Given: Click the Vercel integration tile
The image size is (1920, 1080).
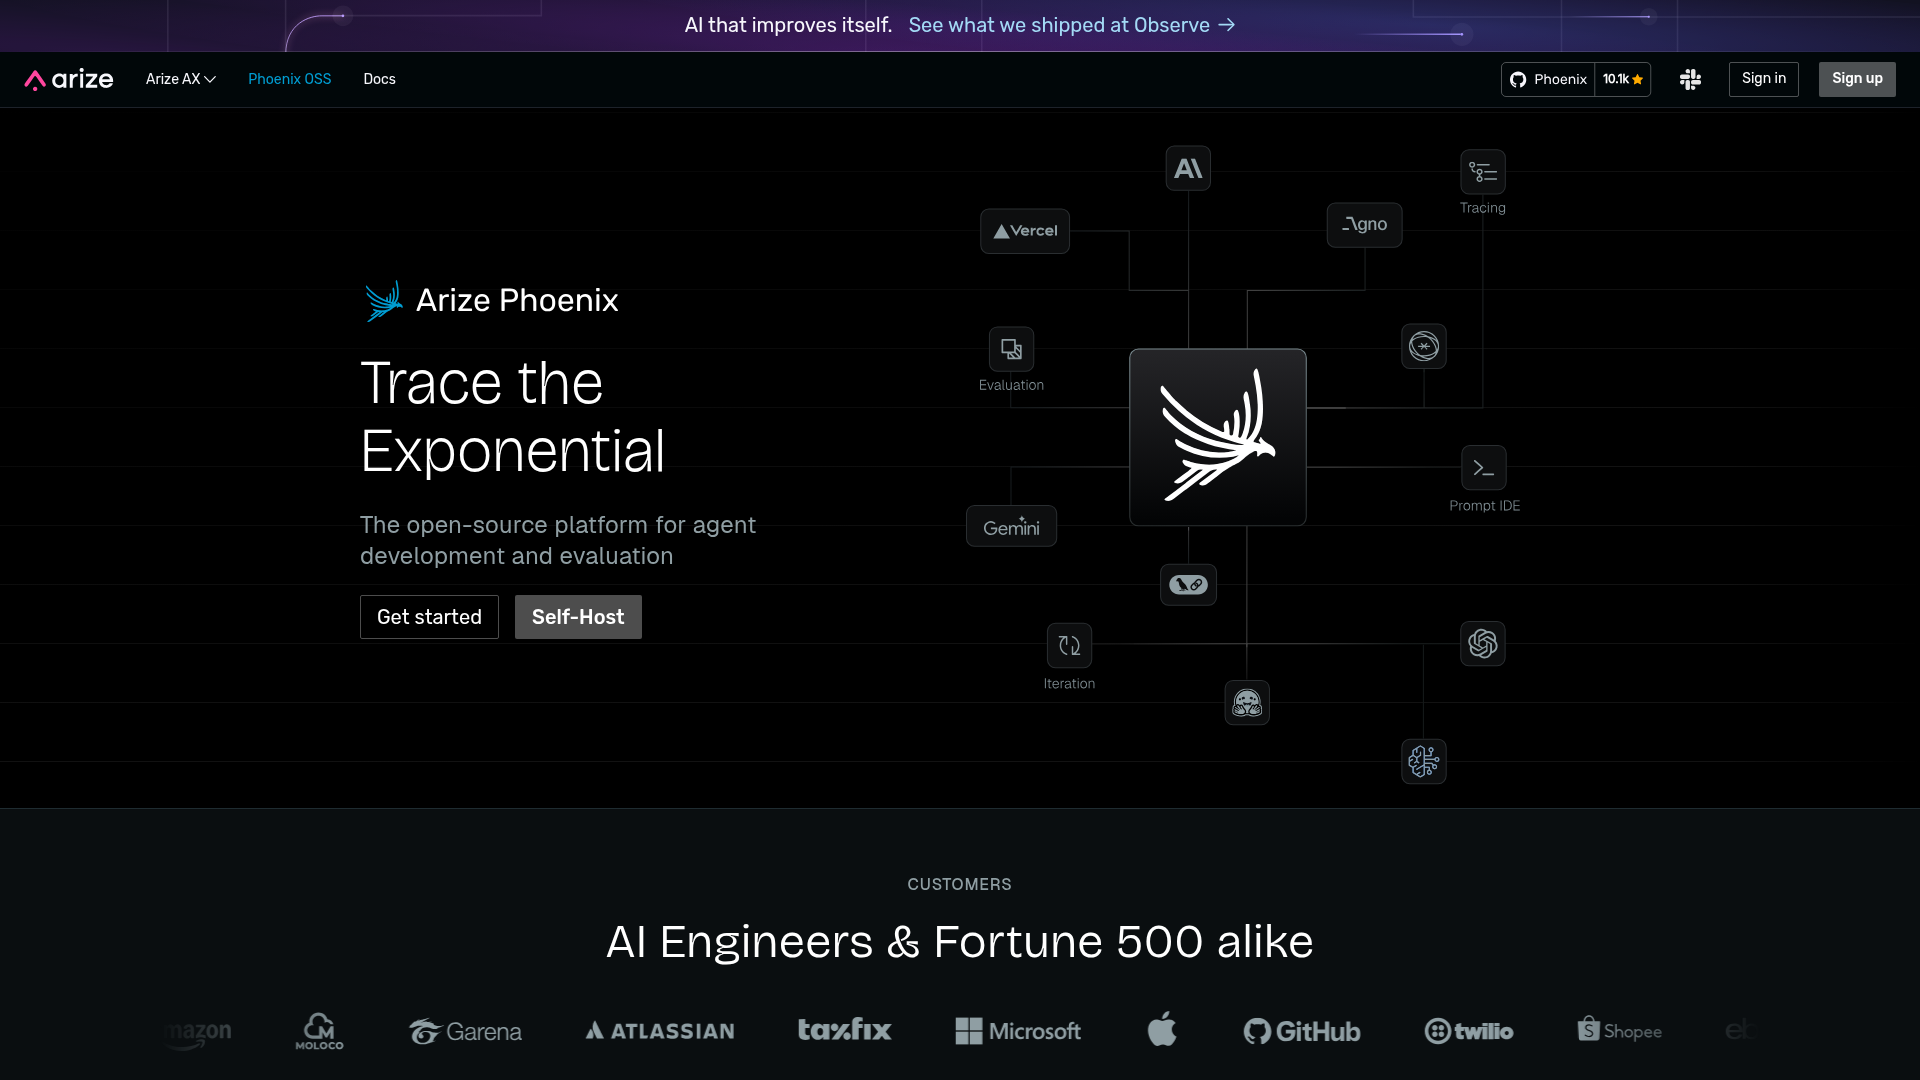Looking at the screenshot, I should pos(1025,231).
